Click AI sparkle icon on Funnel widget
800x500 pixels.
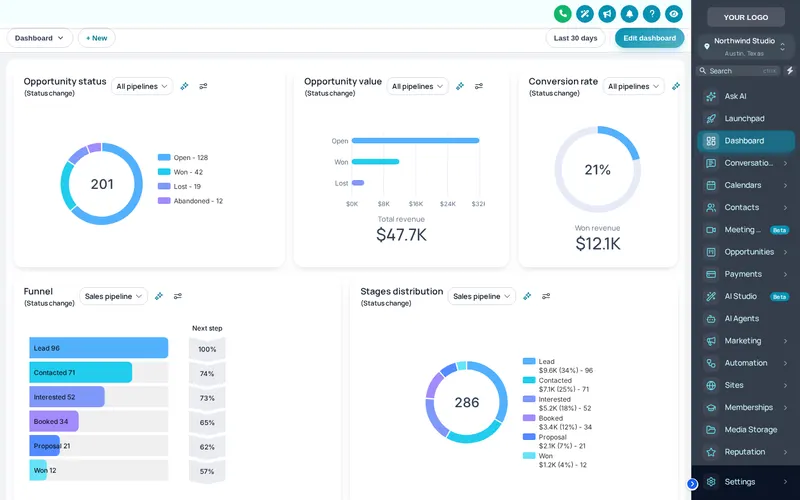159,296
